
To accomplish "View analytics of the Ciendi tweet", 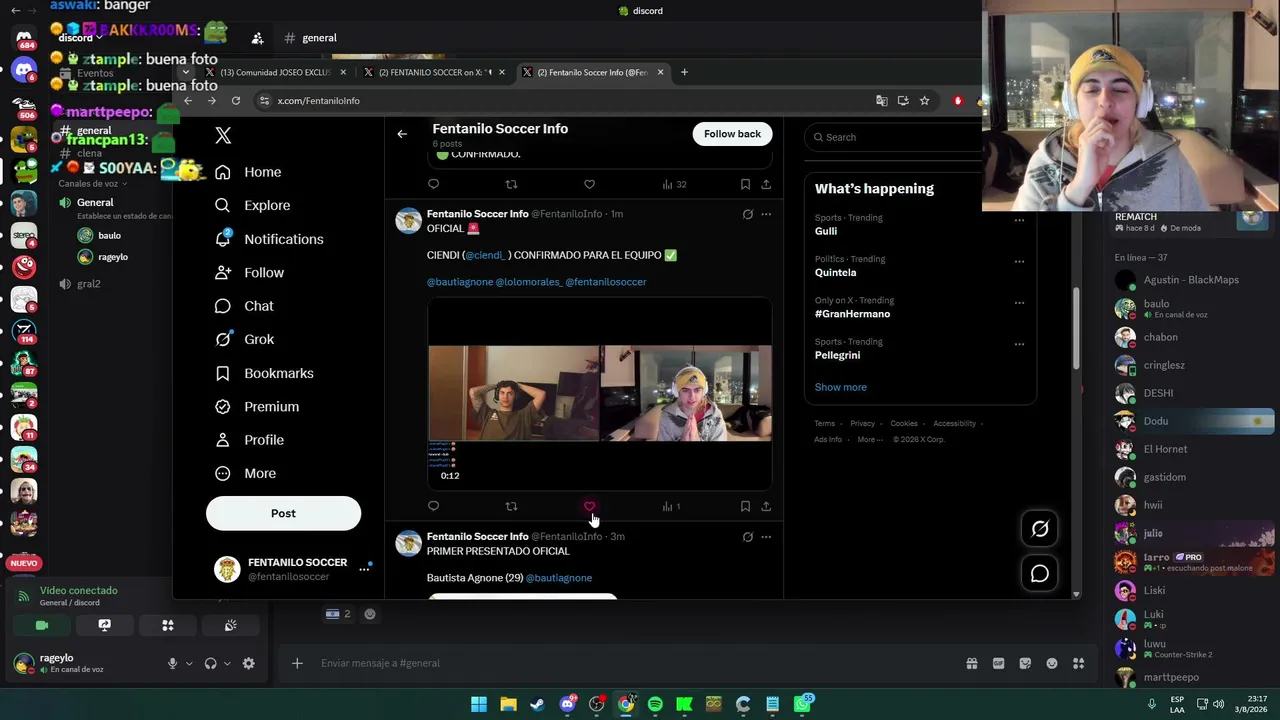I will pos(671,506).
